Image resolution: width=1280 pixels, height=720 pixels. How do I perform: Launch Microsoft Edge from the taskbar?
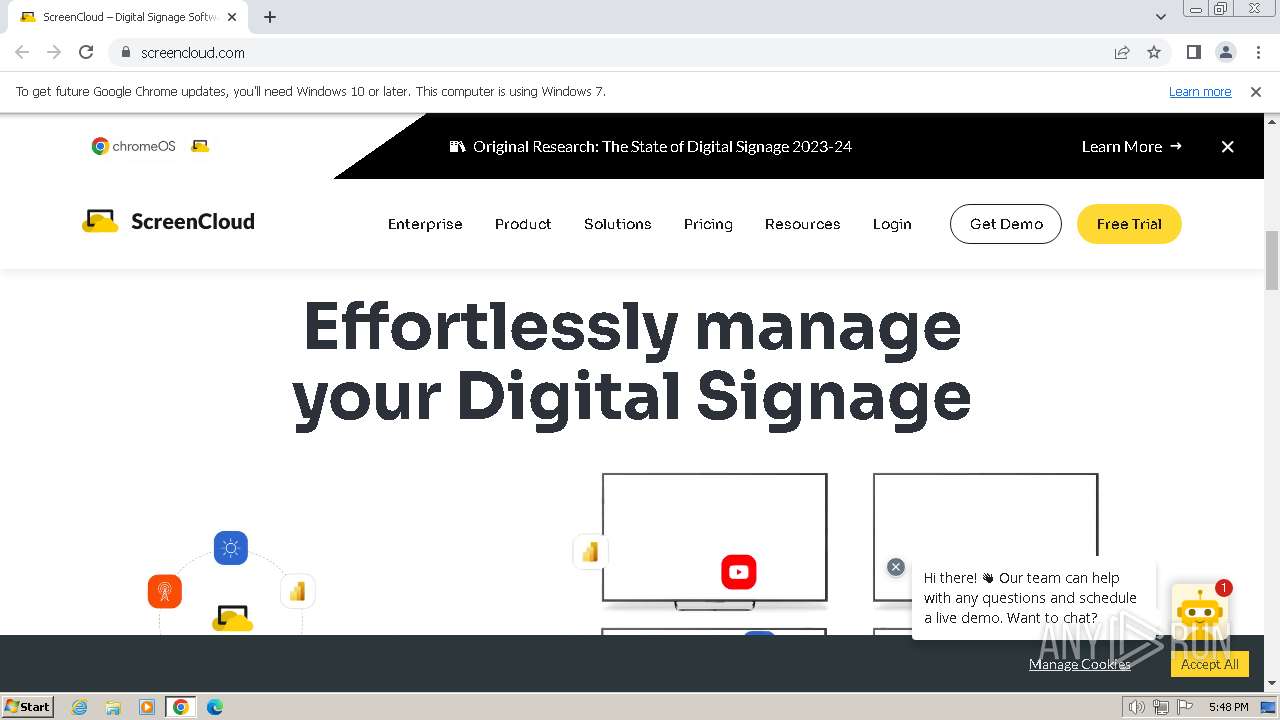(x=215, y=707)
